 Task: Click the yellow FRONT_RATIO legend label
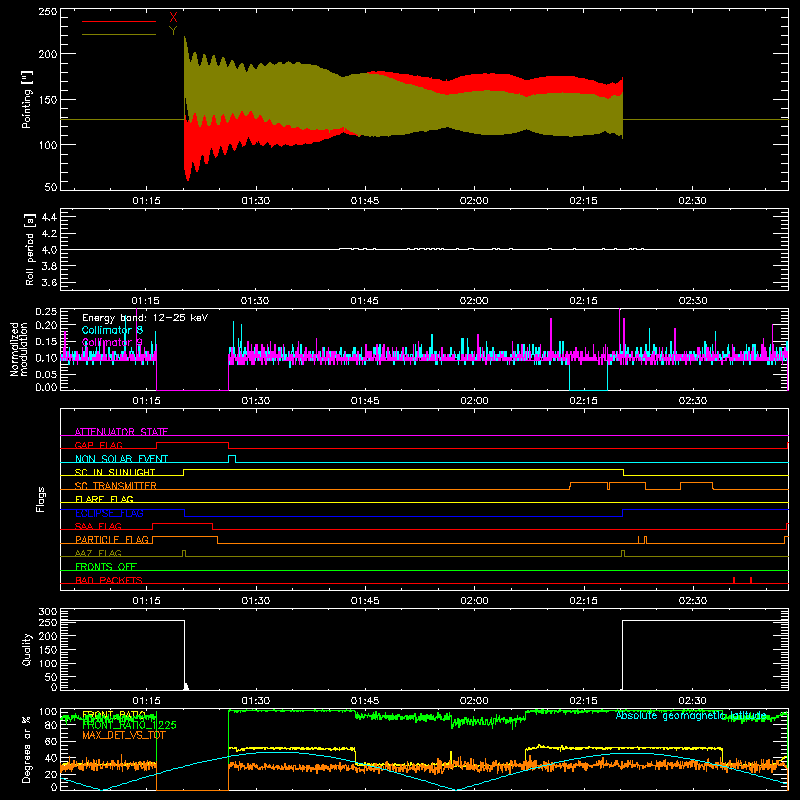point(114,715)
